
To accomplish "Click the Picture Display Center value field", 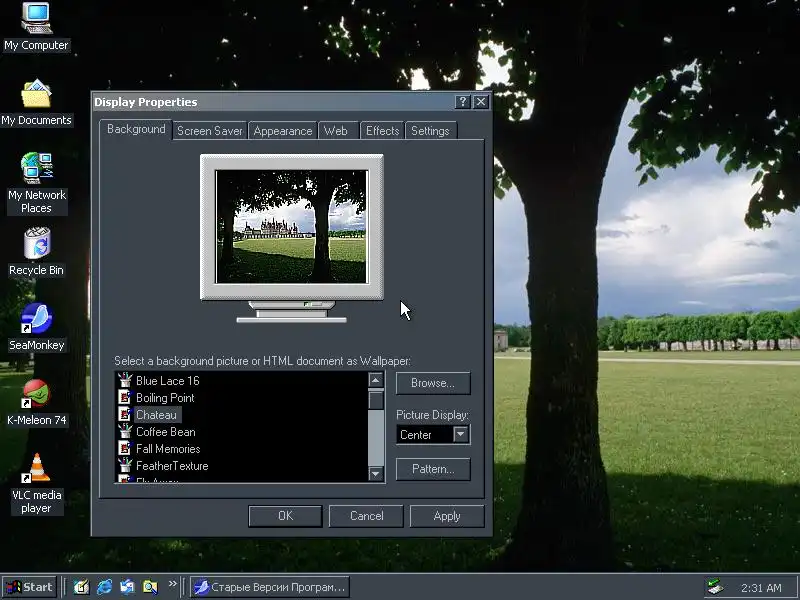I will coord(424,435).
